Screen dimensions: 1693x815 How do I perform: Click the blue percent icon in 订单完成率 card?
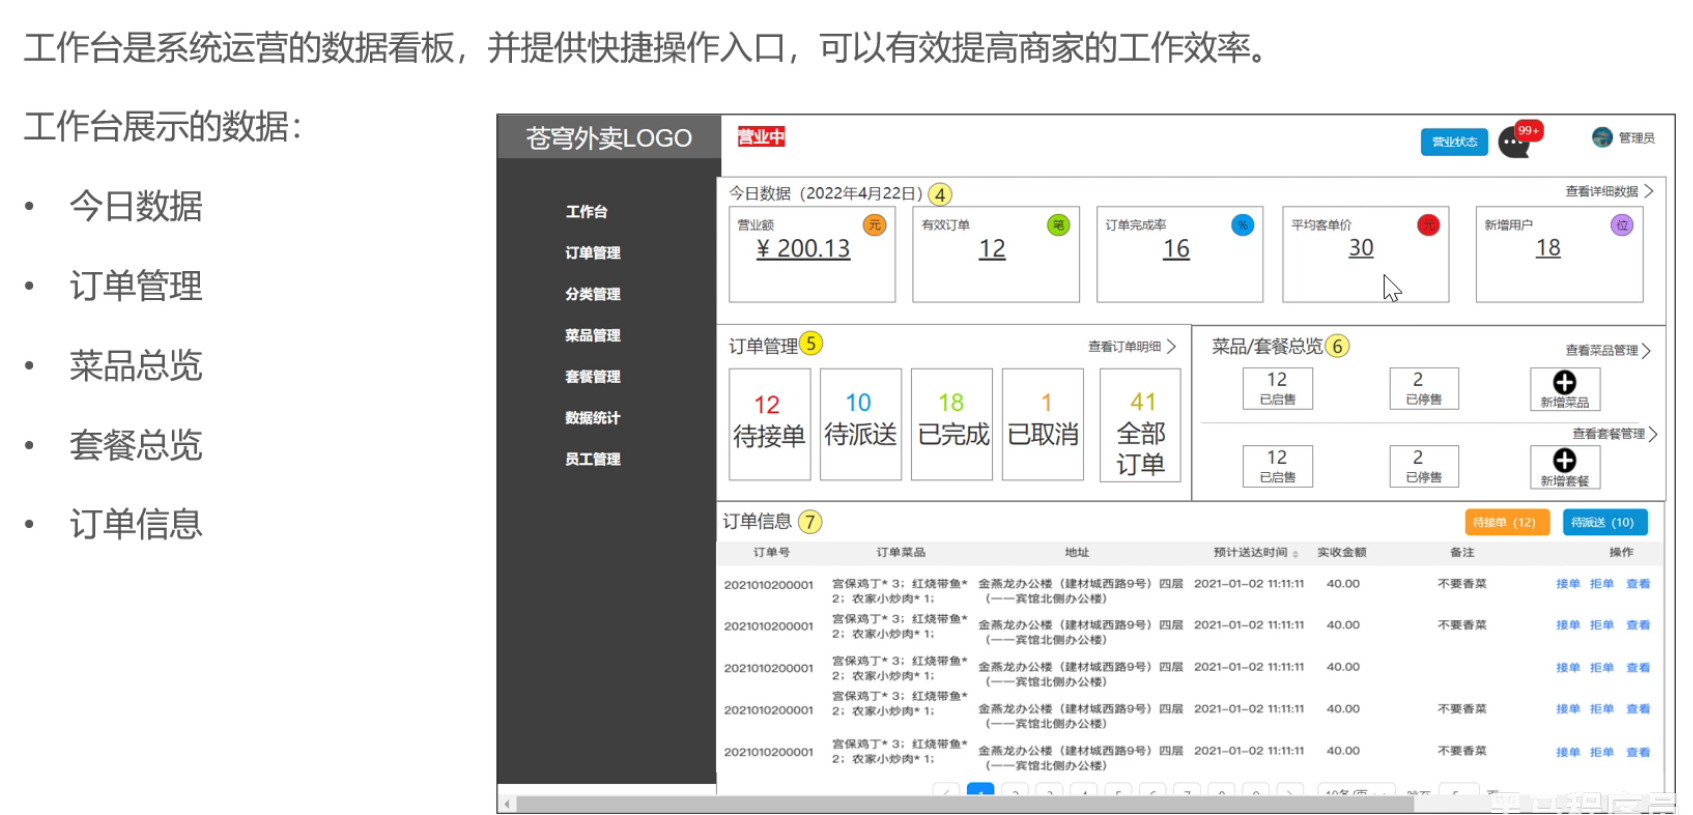1242,225
